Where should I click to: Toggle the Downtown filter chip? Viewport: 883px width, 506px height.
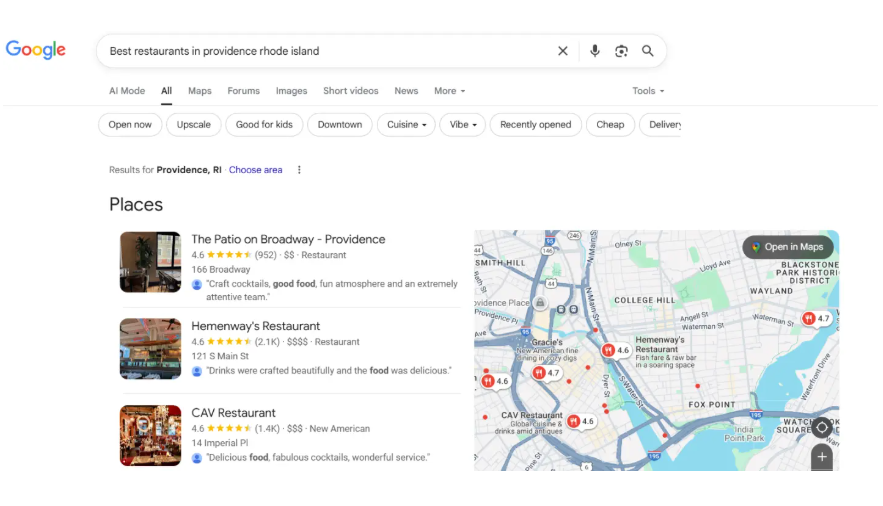(x=340, y=125)
